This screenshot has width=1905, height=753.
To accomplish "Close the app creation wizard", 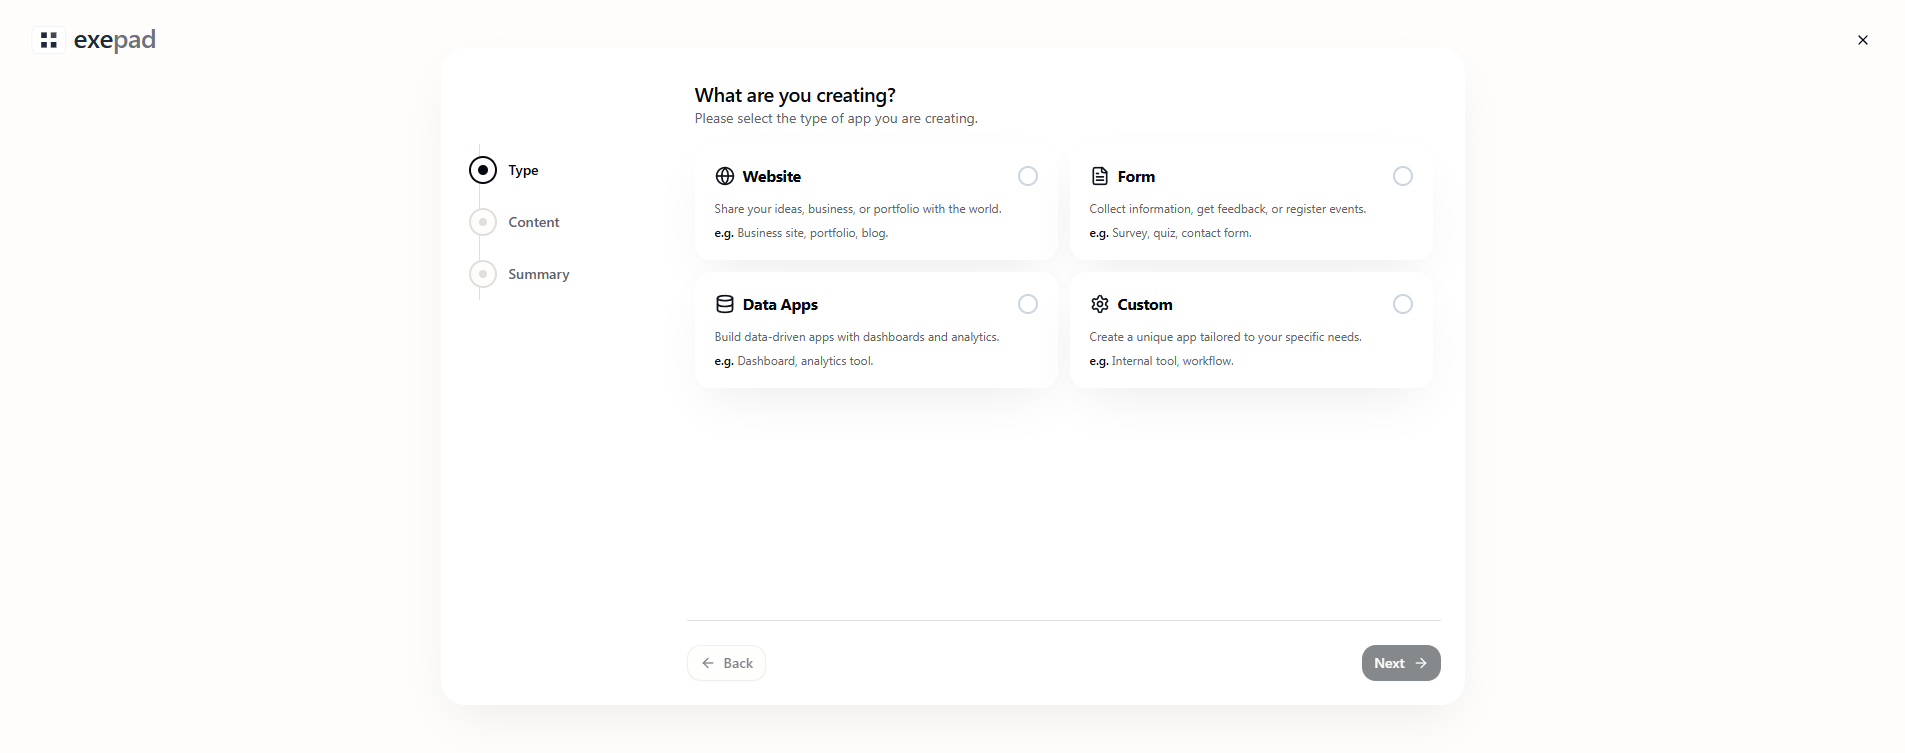I will [x=1862, y=40].
